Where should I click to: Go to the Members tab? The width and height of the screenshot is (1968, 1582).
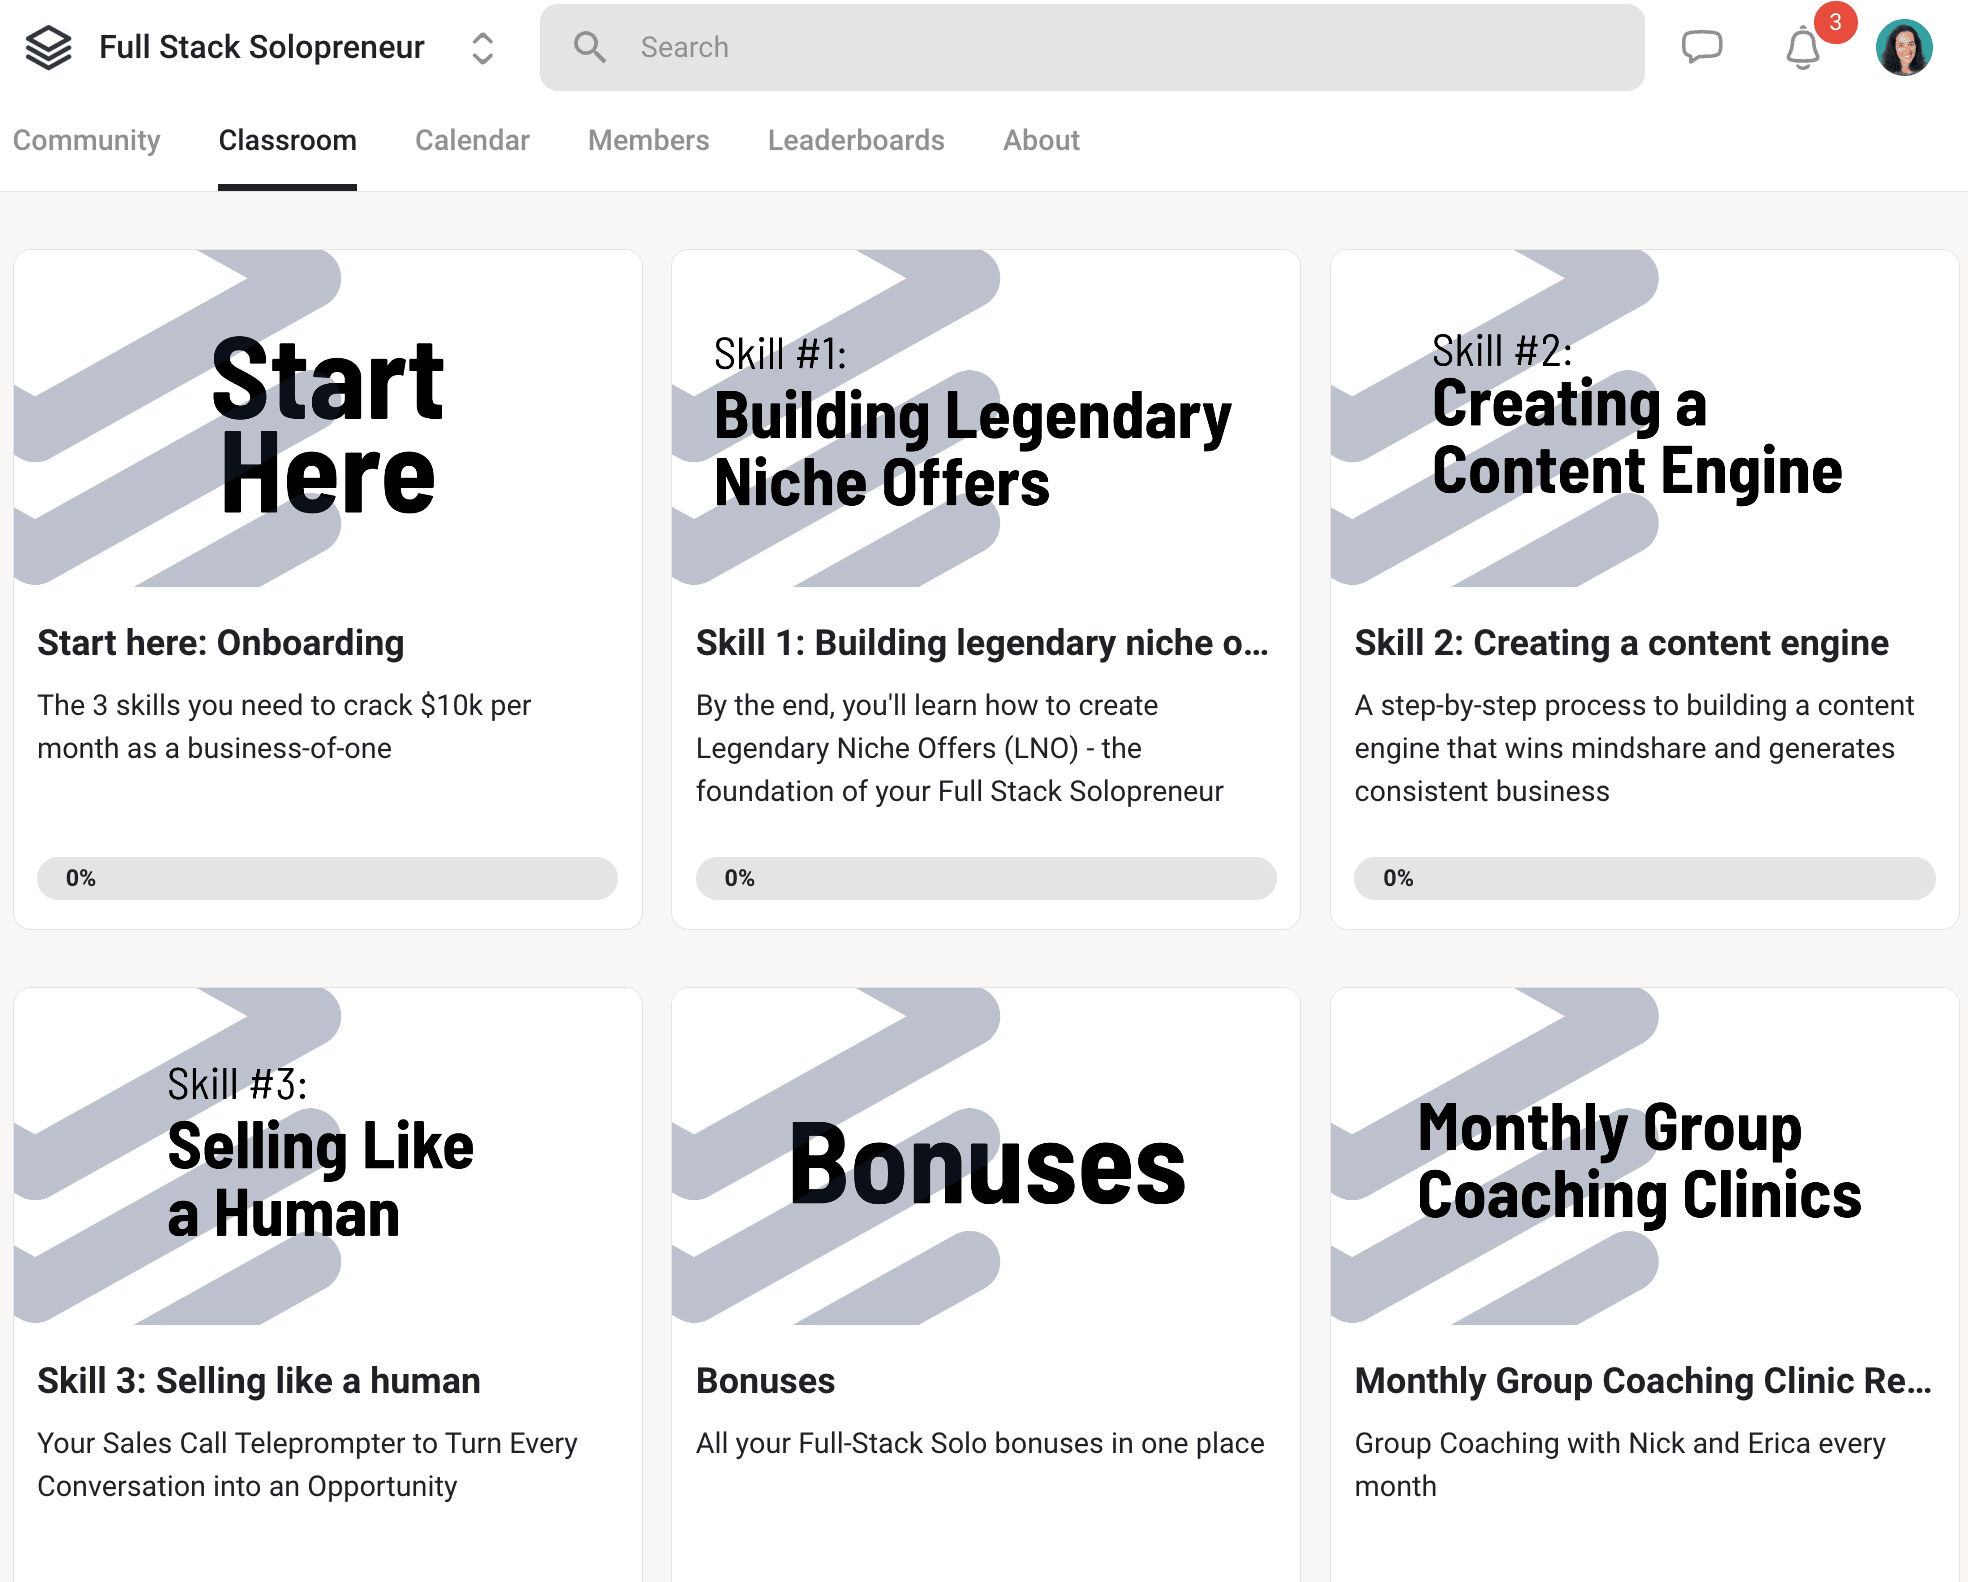(x=648, y=140)
